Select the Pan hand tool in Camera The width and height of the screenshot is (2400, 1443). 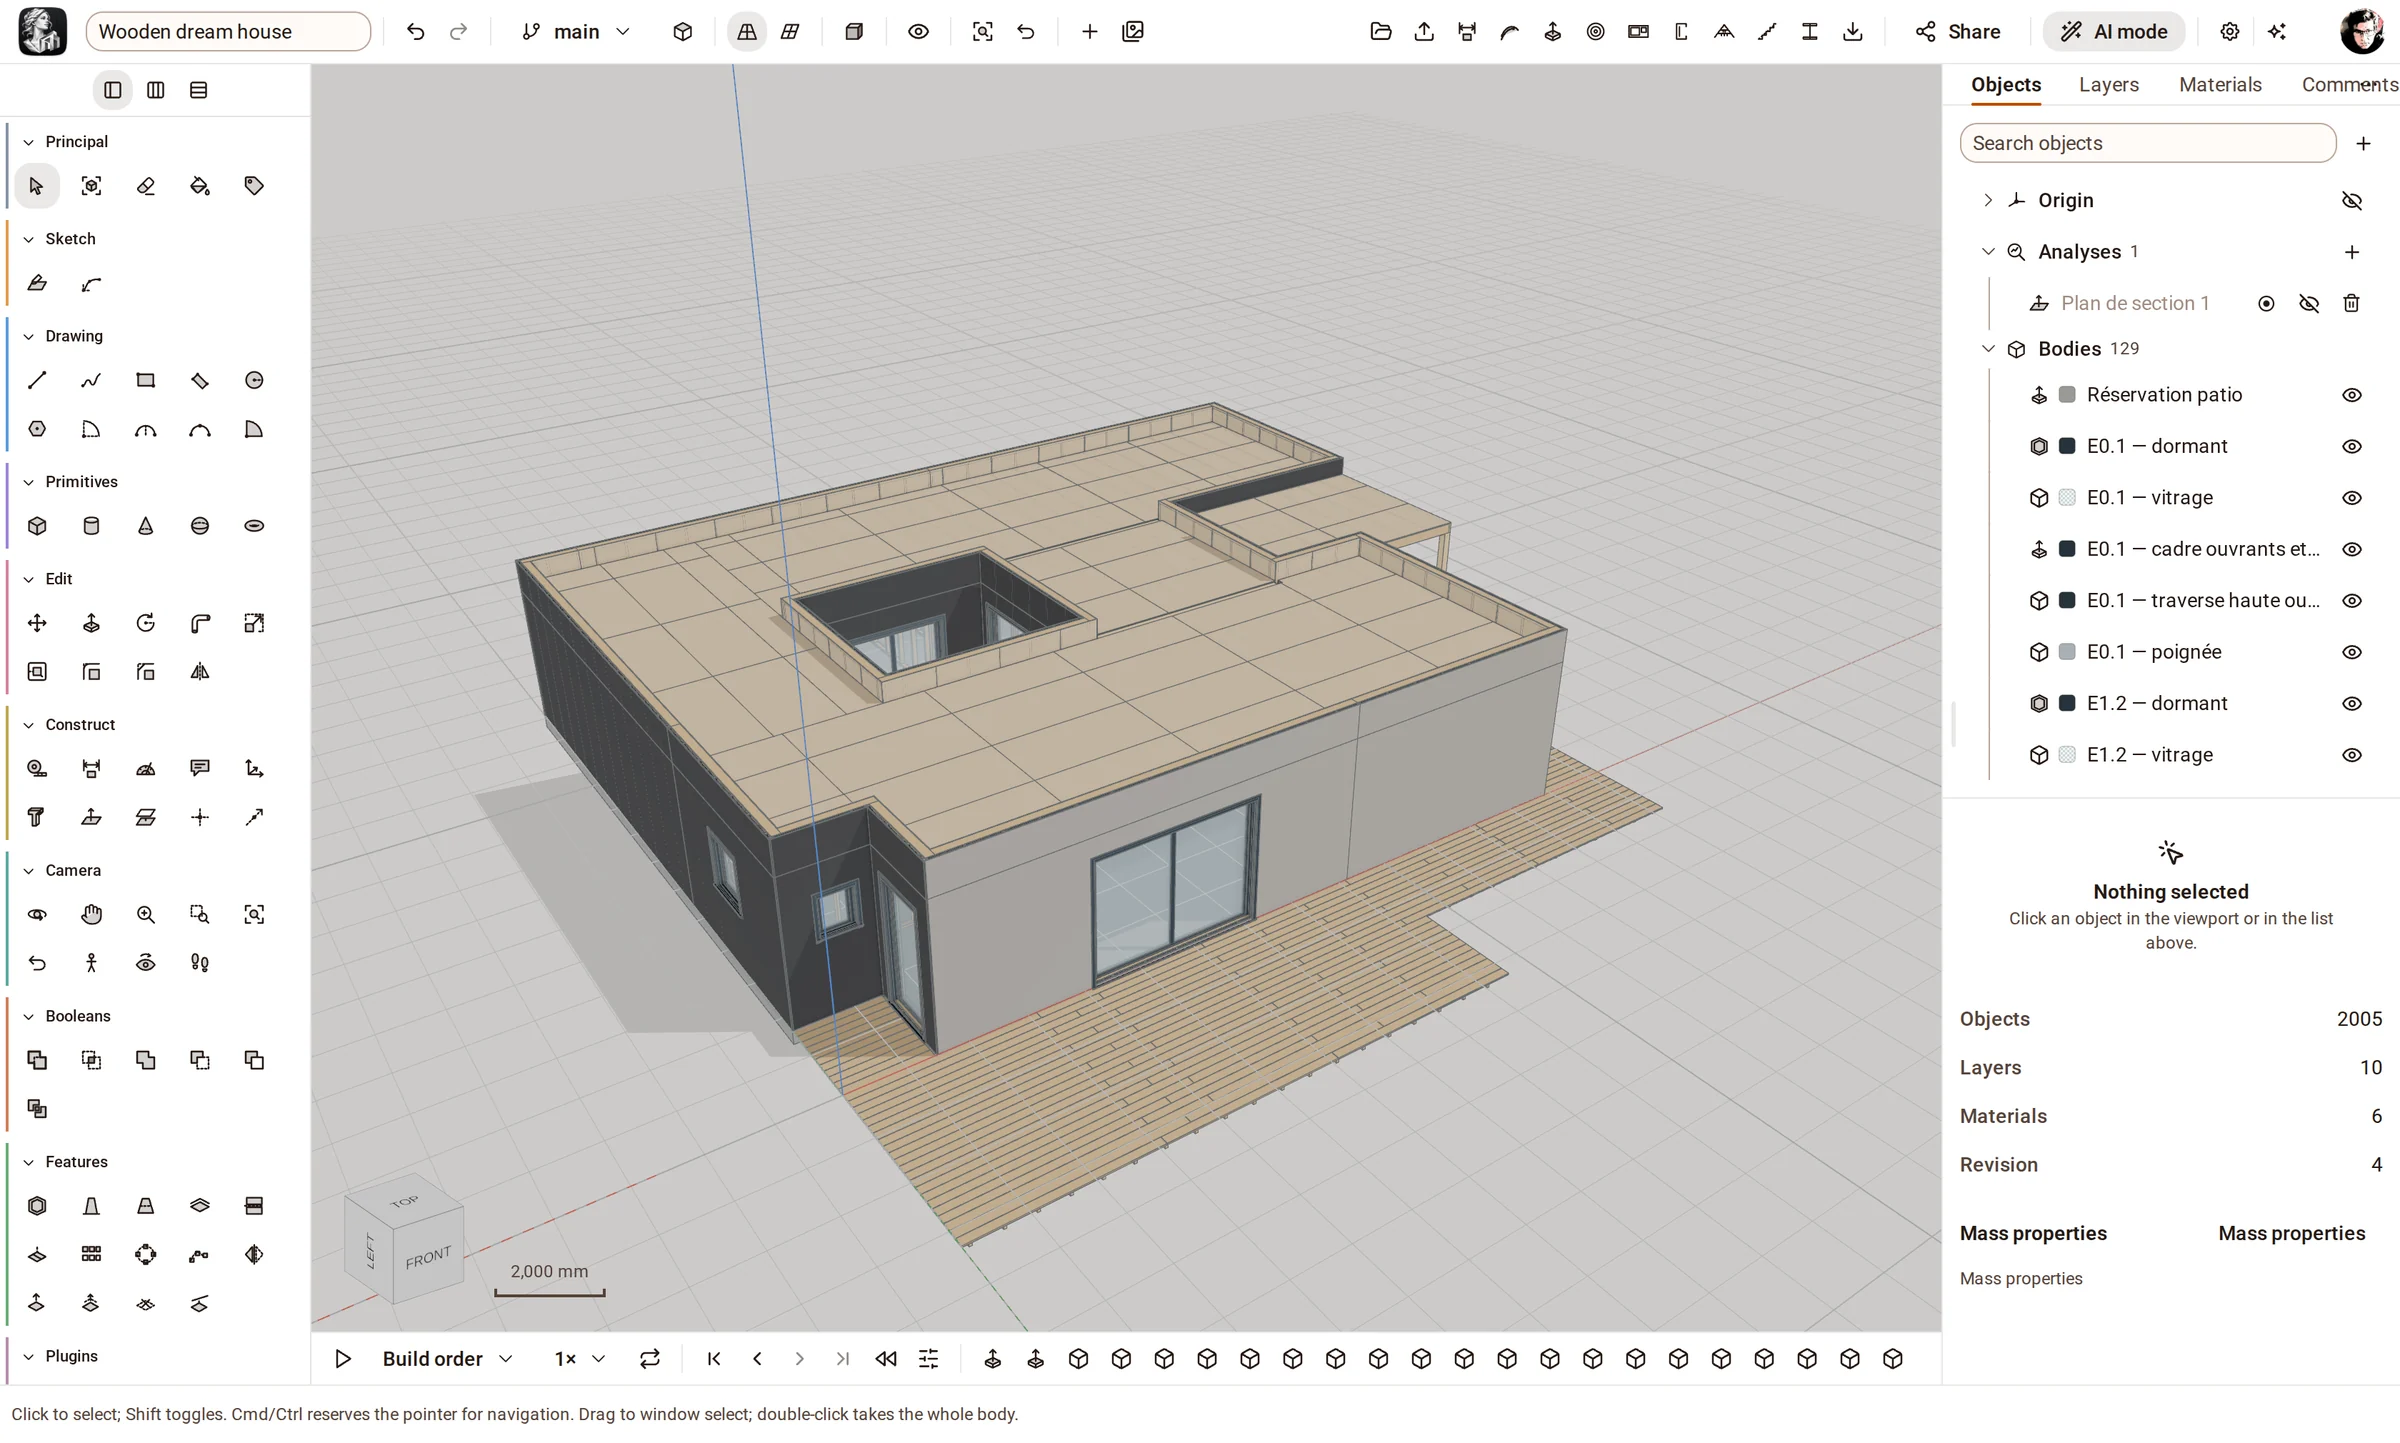[91, 914]
